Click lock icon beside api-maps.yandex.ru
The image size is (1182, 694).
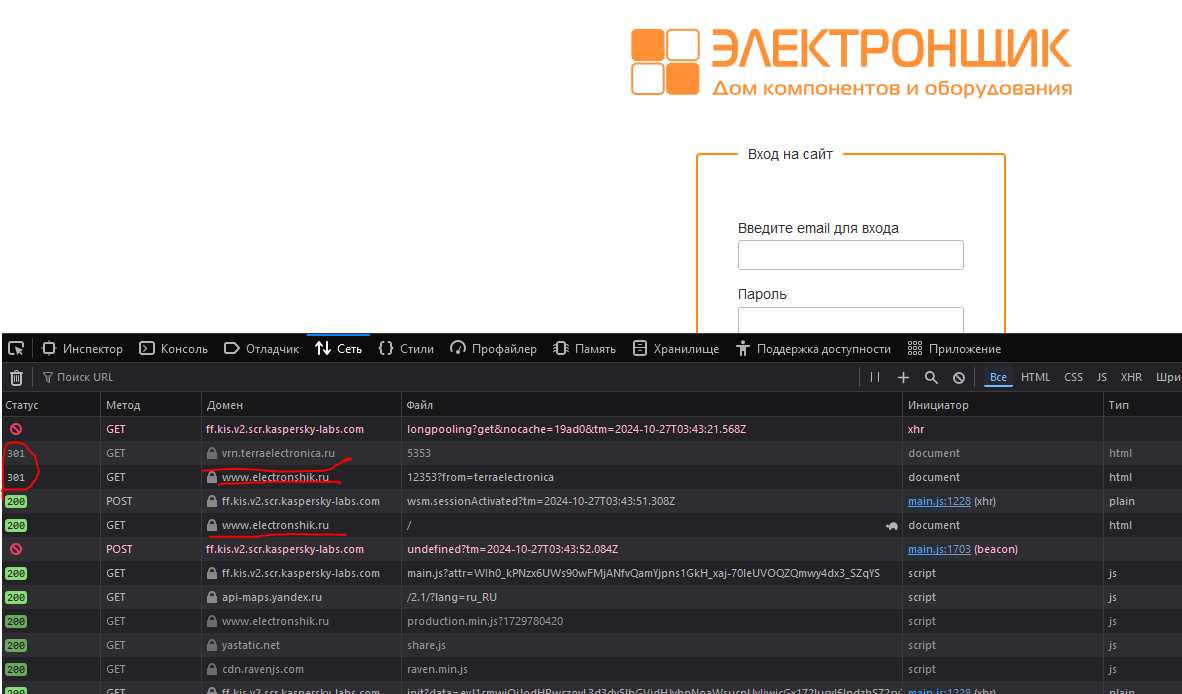(212, 597)
